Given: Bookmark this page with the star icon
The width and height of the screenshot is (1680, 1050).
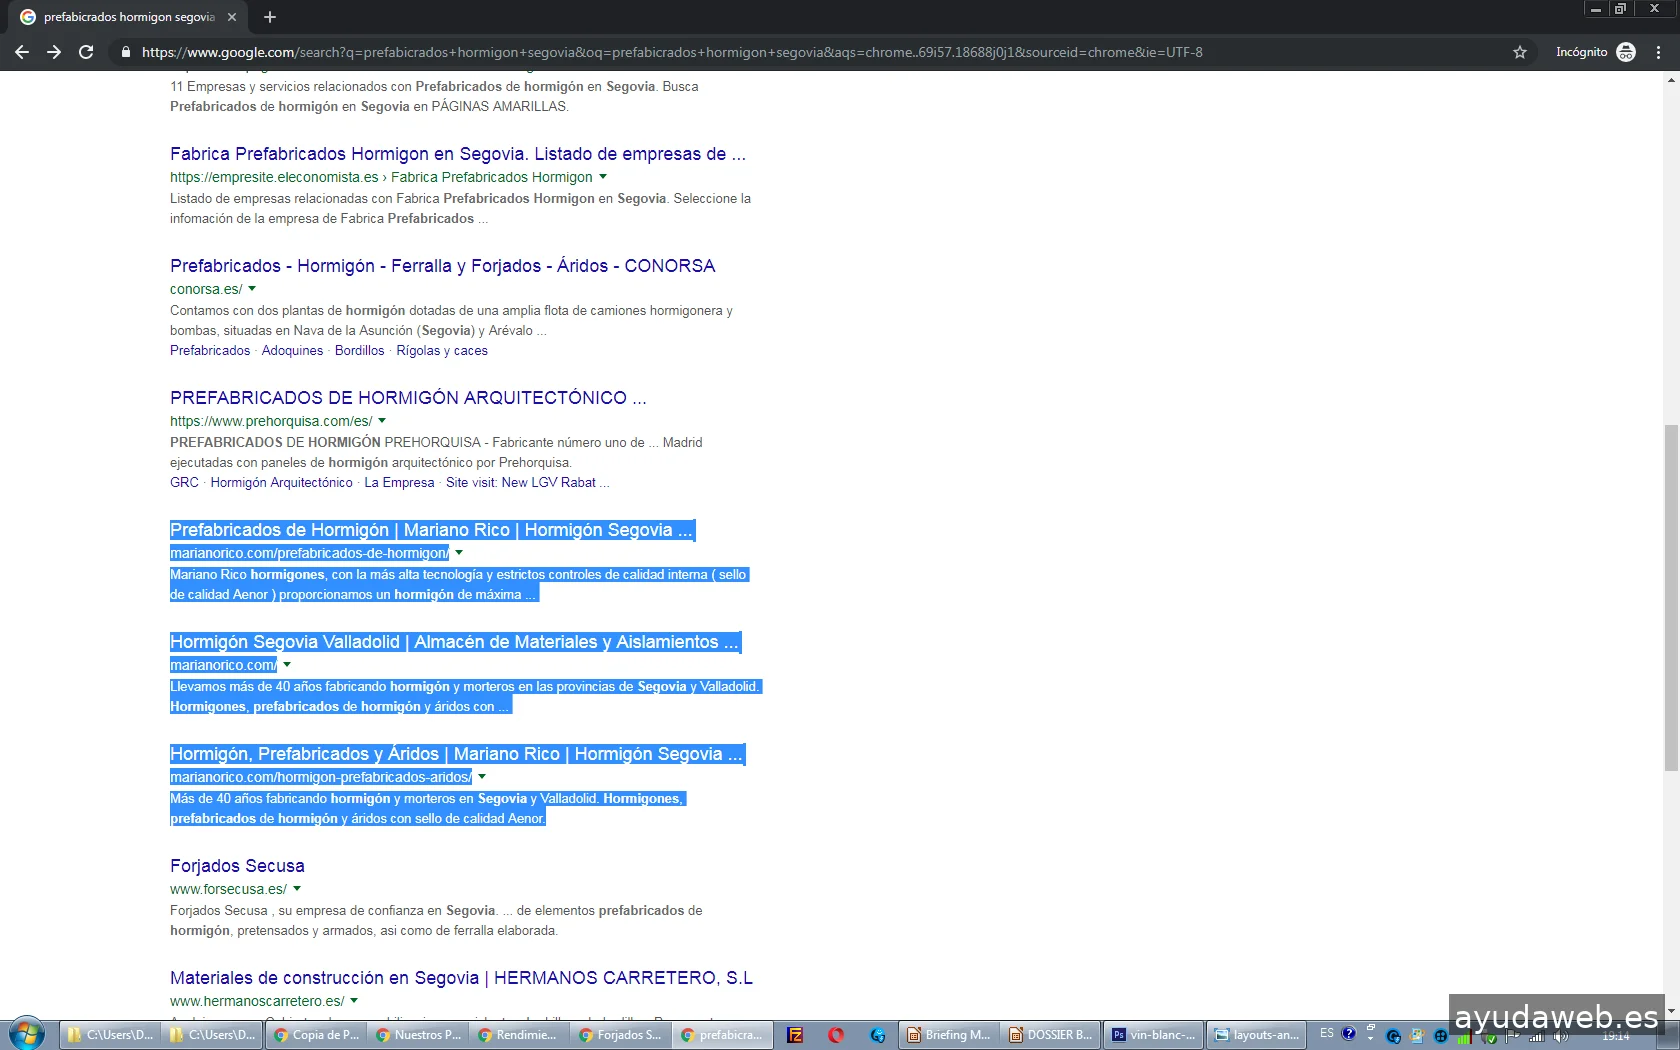Looking at the screenshot, I should point(1520,52).
